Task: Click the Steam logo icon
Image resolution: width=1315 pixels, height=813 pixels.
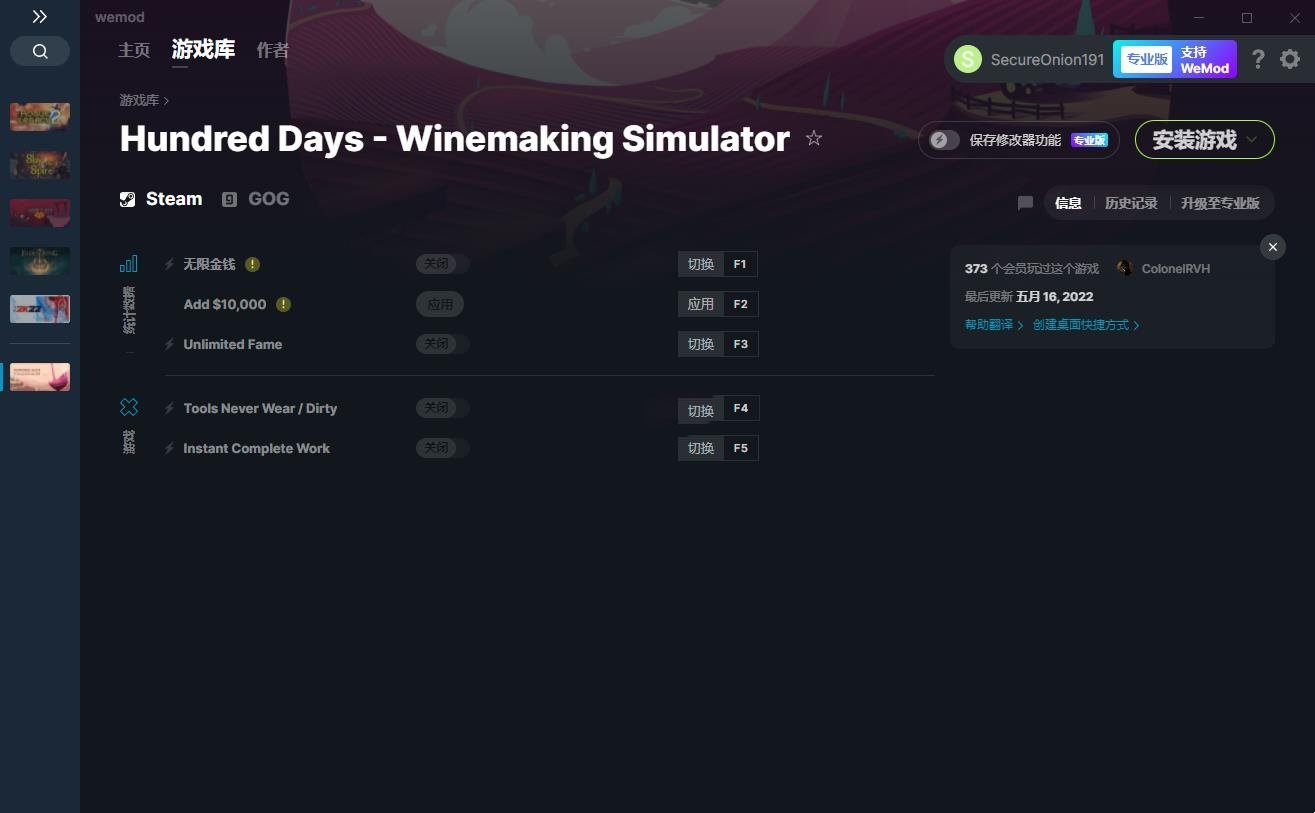Action: point(127,199)
